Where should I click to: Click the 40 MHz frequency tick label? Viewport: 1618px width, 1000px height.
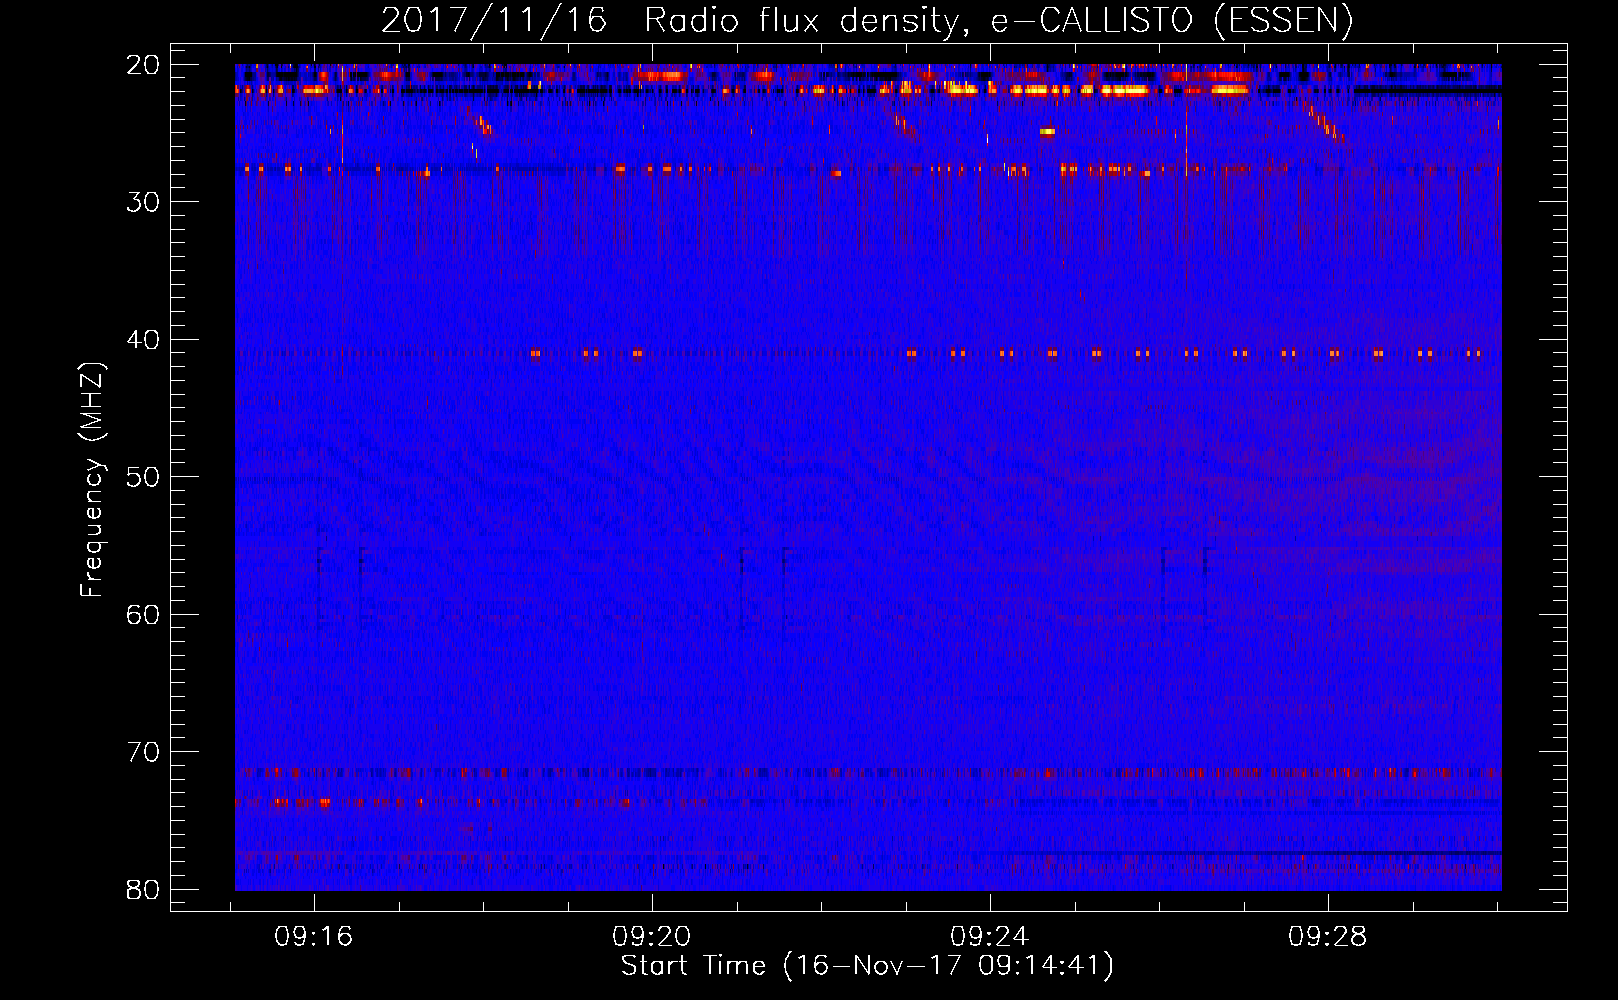pos(143,340)
